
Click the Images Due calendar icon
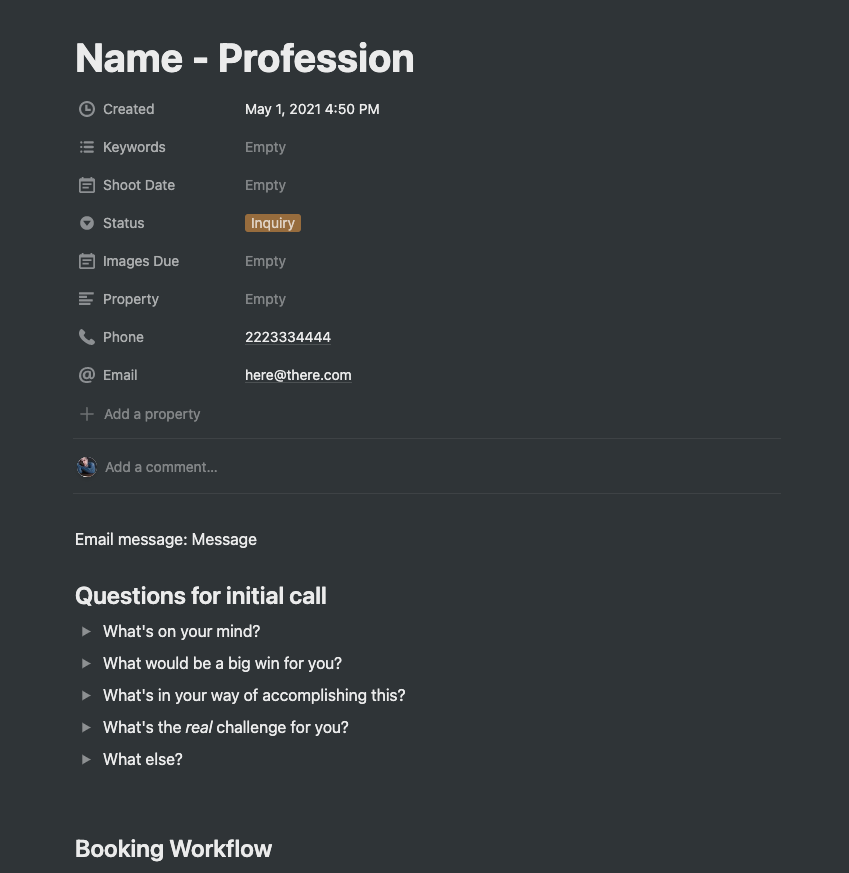pos(87,261)
